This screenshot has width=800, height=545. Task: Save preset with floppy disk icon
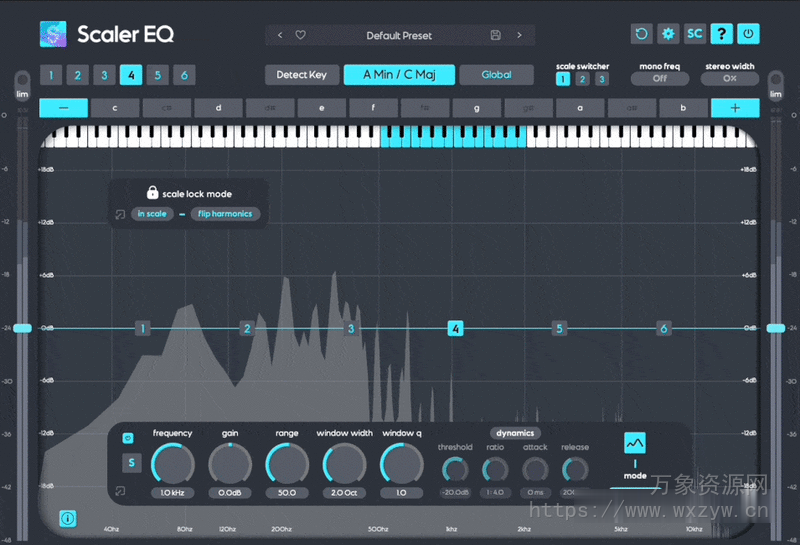[x=495, y=35]
